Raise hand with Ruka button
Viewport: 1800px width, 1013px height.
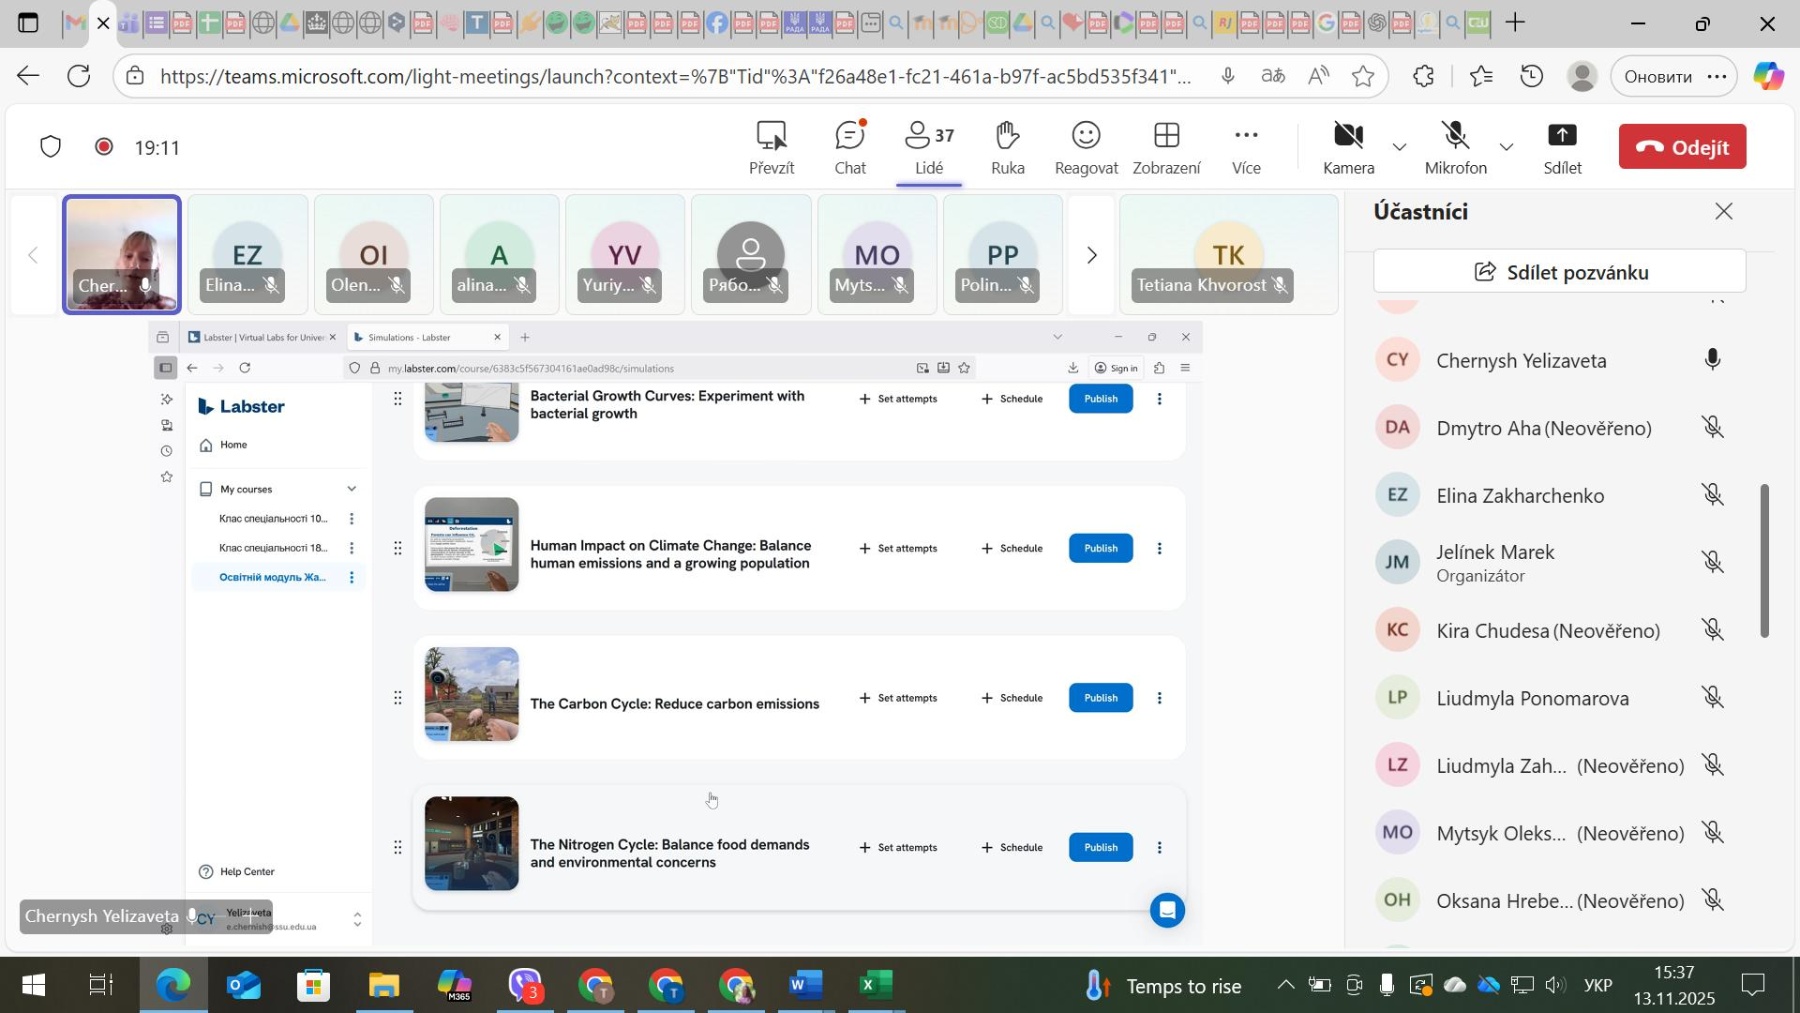[x=1007, y=147]
